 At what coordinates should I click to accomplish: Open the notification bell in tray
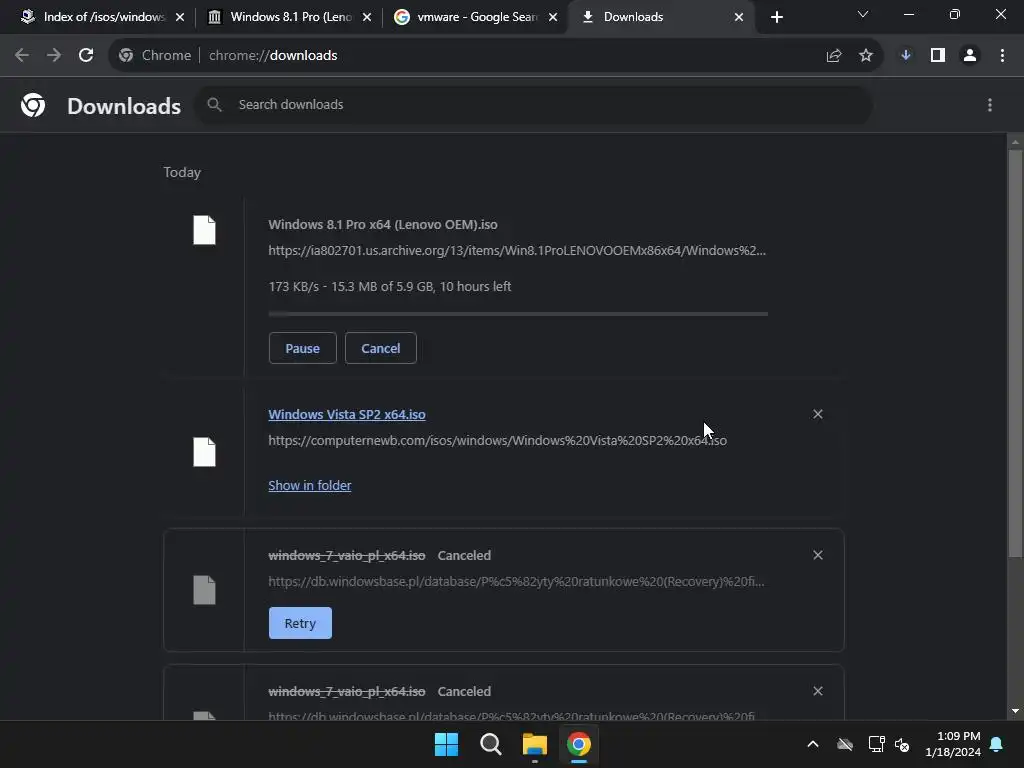(x=997, y=744)
